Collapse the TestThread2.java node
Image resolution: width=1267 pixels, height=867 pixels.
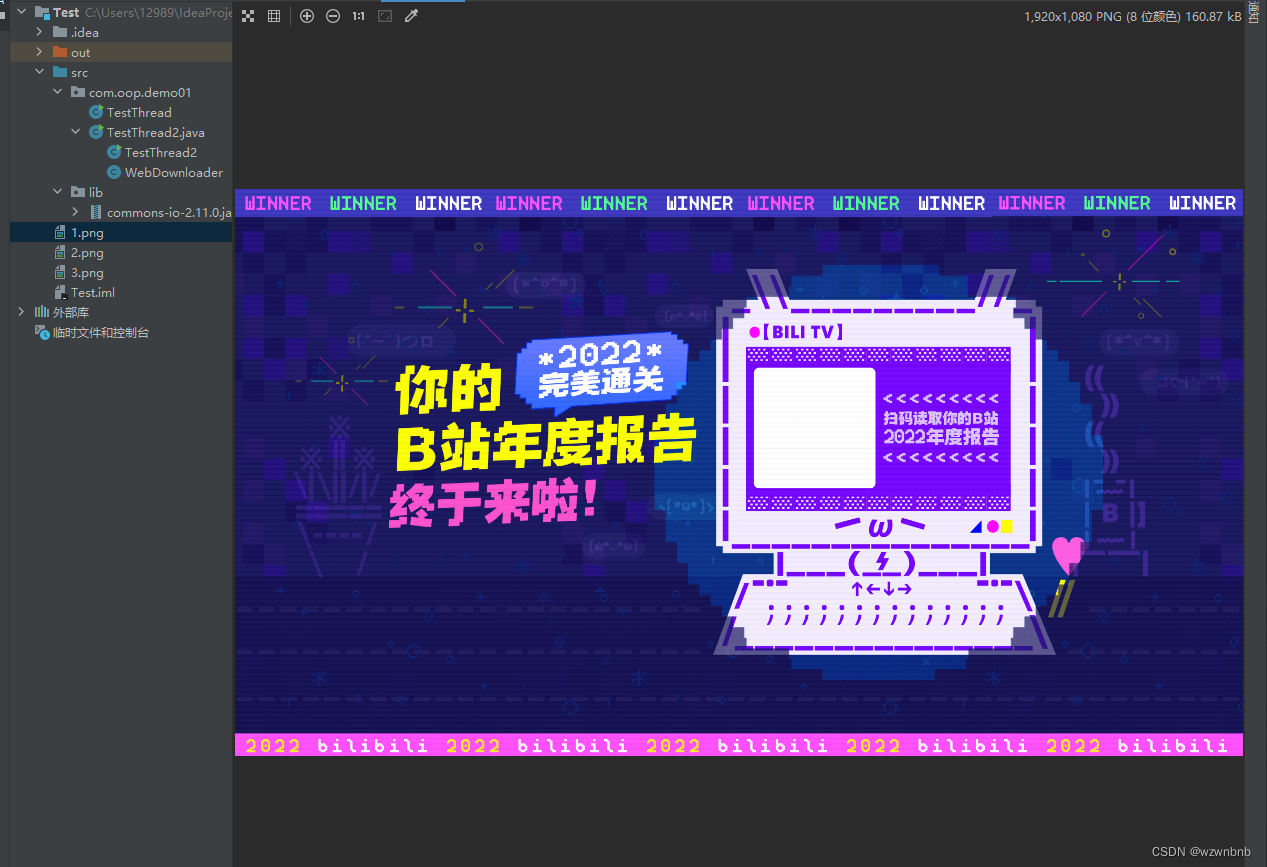(x=75, y=132)
